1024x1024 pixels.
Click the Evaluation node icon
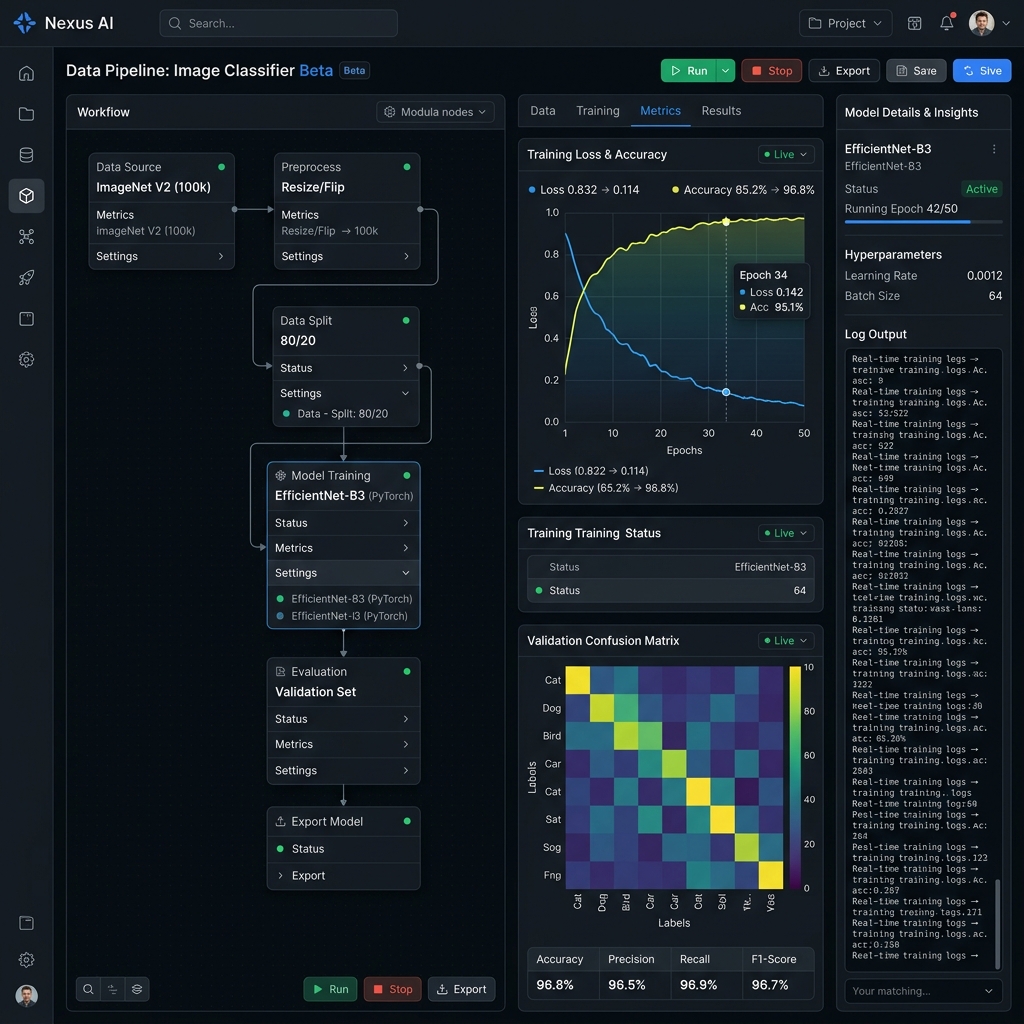[x=281, y=671]
